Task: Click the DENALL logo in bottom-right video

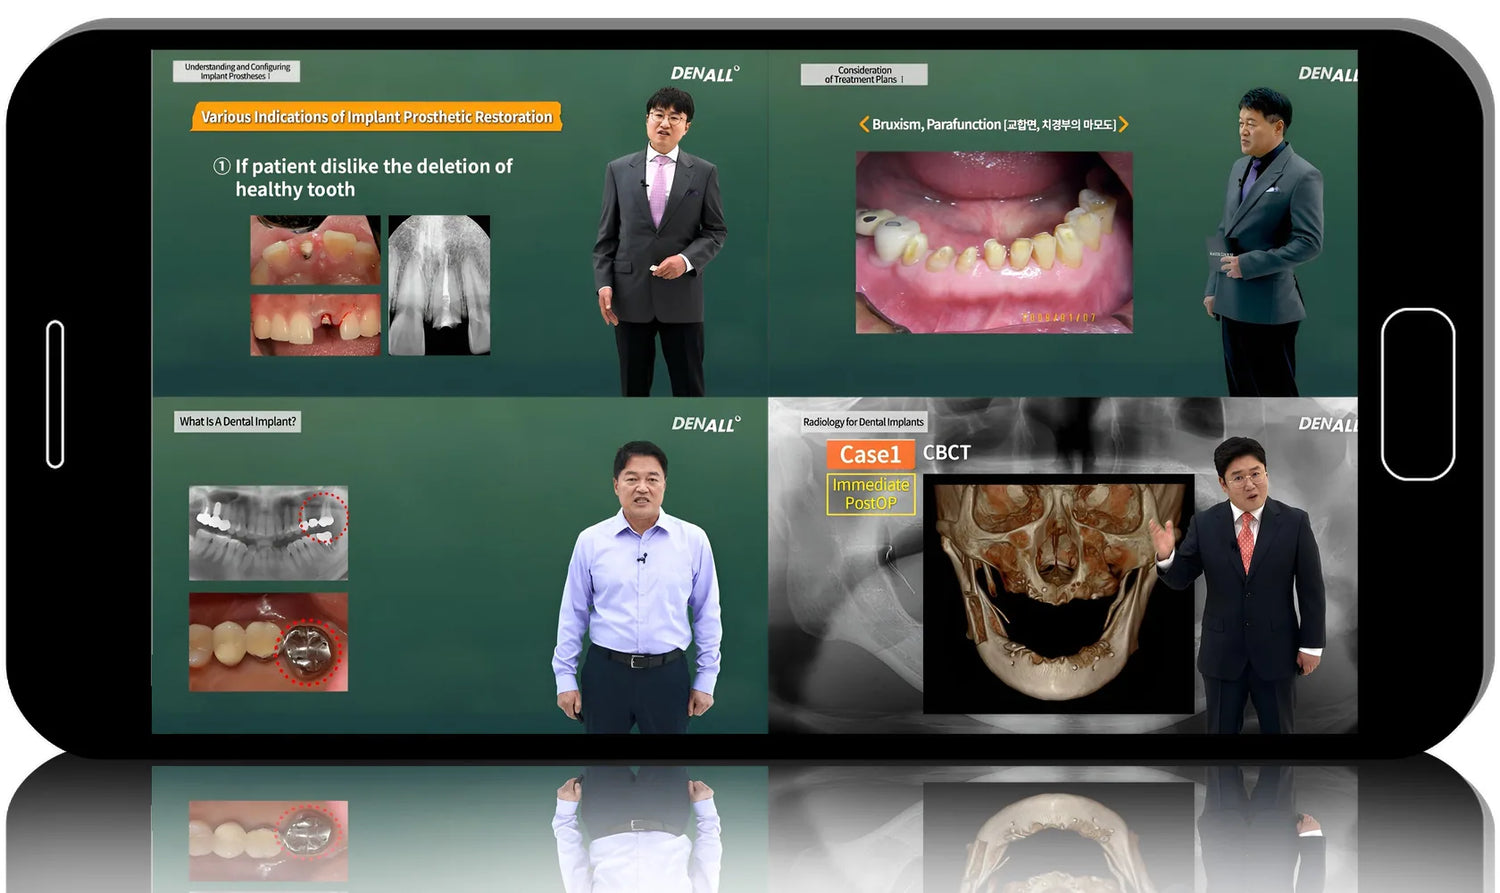Action: (x=1327, y=424)
